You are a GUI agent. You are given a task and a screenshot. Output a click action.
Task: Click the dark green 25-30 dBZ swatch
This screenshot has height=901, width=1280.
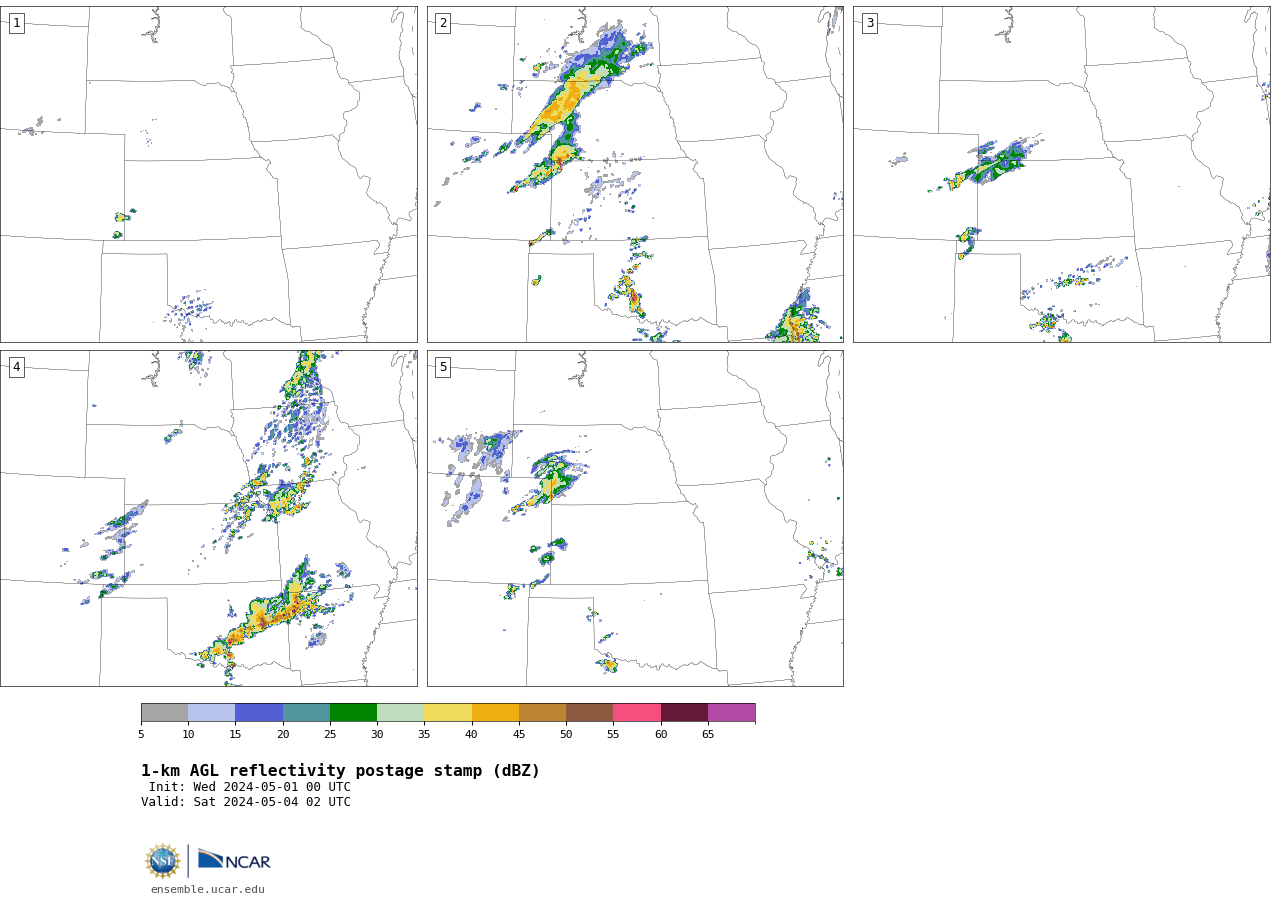click(353, 712)
